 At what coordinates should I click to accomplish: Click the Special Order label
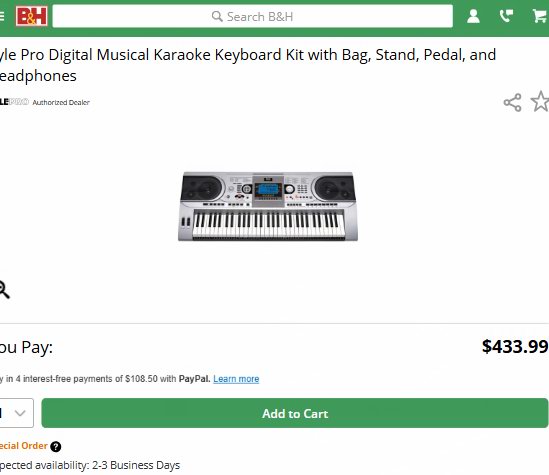[x=23, y=446]
